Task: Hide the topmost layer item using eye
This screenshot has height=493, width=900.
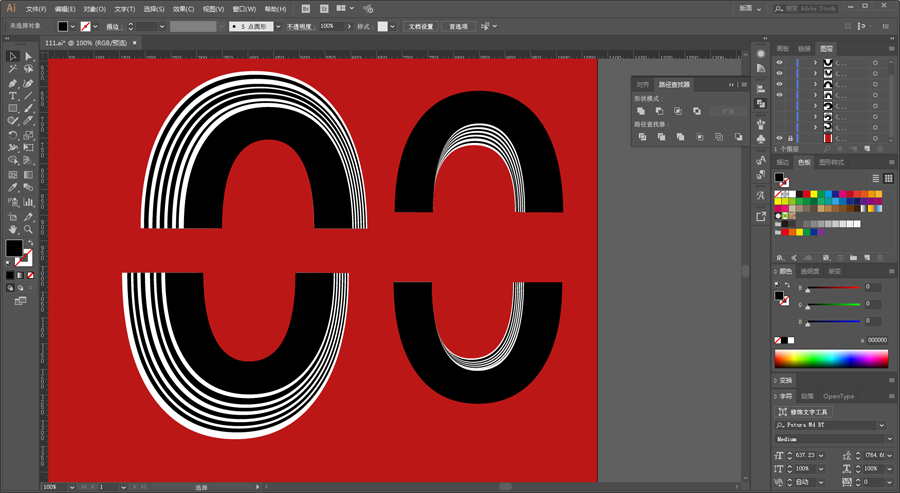Action: [779, 63]
